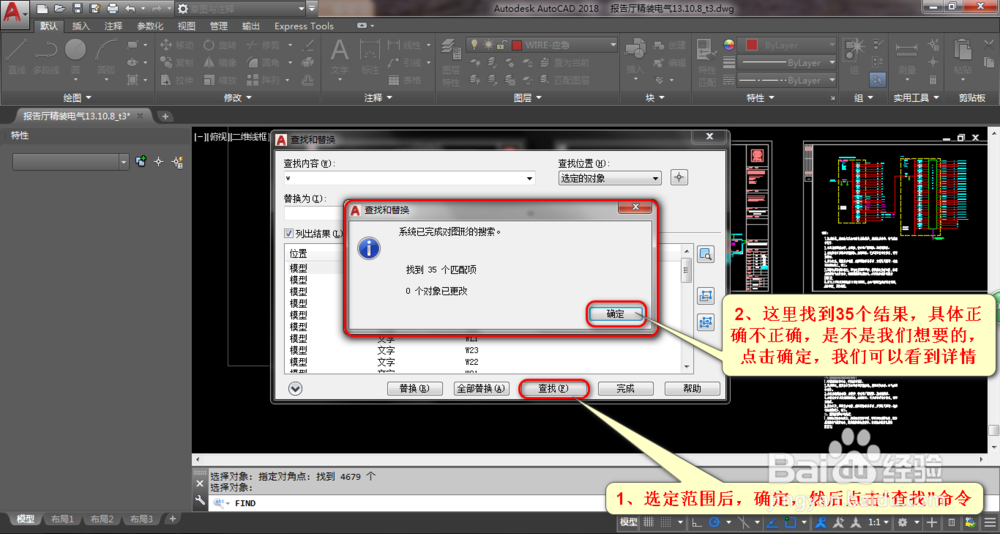This screenshot has width=1000, height=534.
Task: Select the Dimension (标注) tool
Action: coord(370,57)
